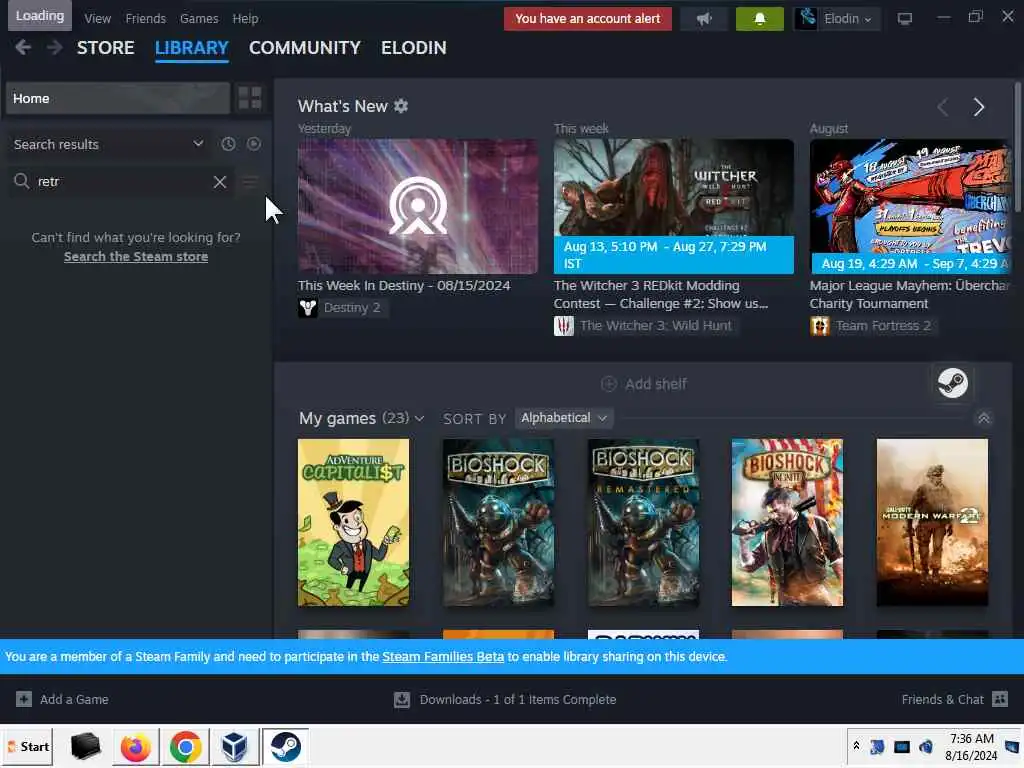Change the Alphabetical sort dropdown
The height and width of the screenshot is (768, 1024).
[x=564, y=417]
